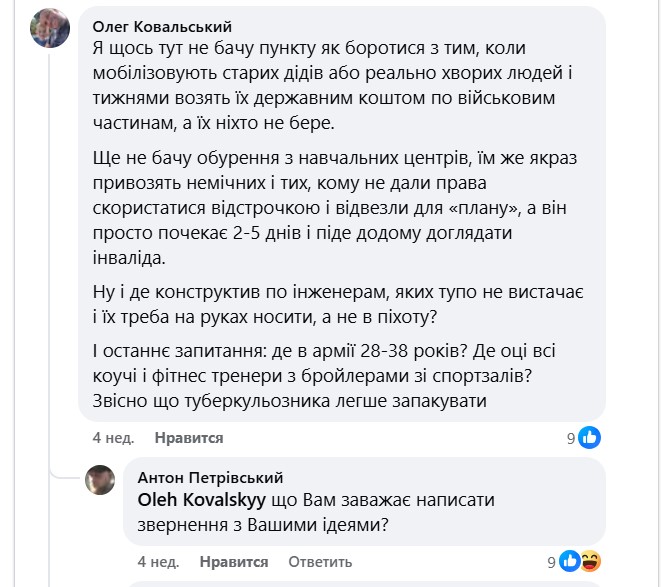This screenshot has height=587, width=661.
Task: Open Олег Ковальський's profile picture
Action: point(51,28)
